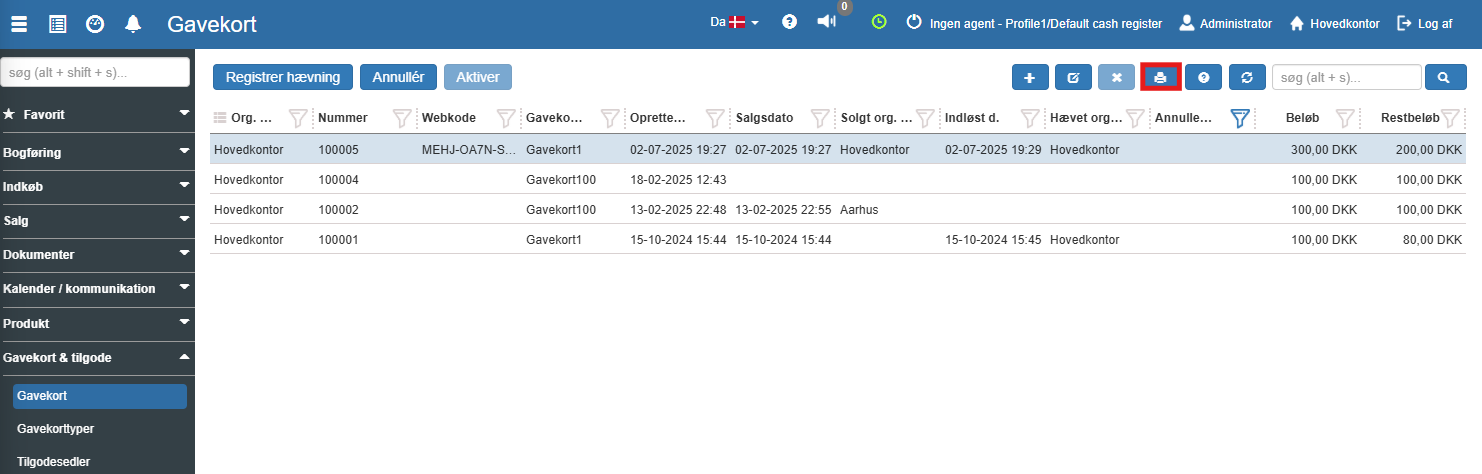This screenshot has width=1482, height=474.
Task: Sort by the Nummer column header
Action: (343, 118)
